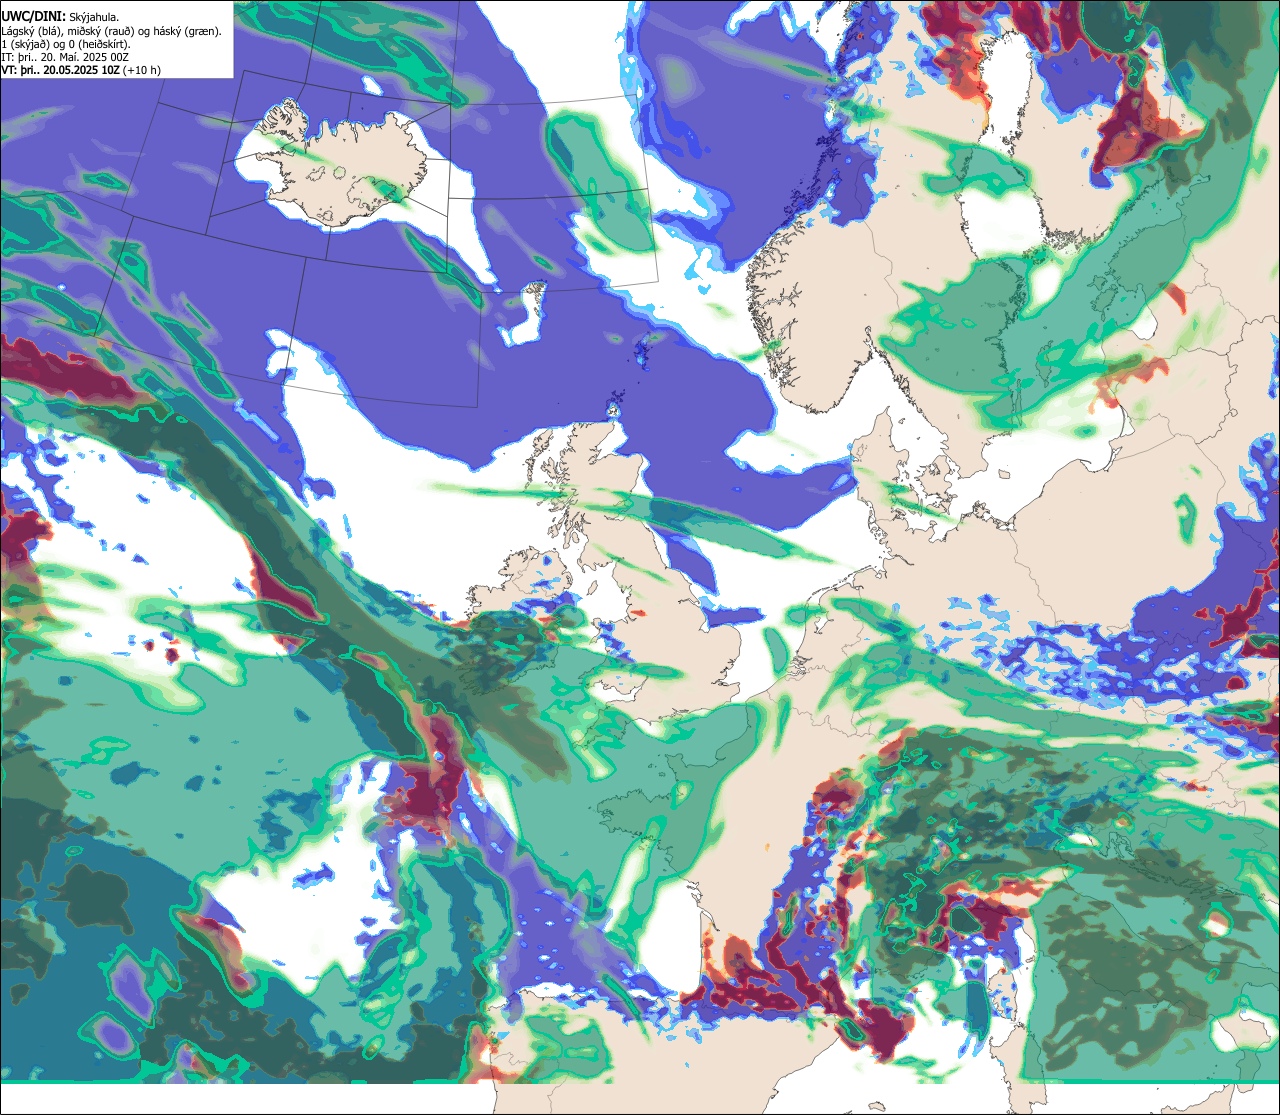
Task: Click the "UWC/DINI: Skýjahula." title line
Action: tap(60, 17)
